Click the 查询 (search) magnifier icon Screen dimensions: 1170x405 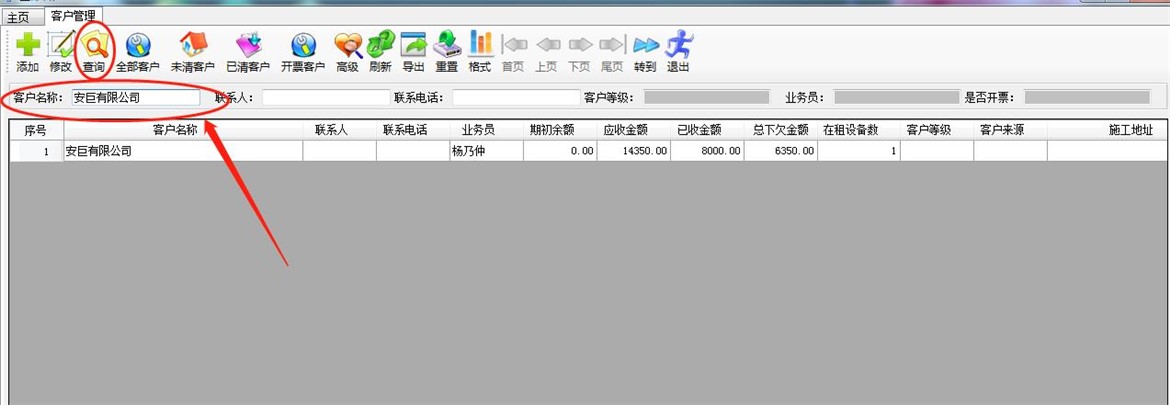94,45
